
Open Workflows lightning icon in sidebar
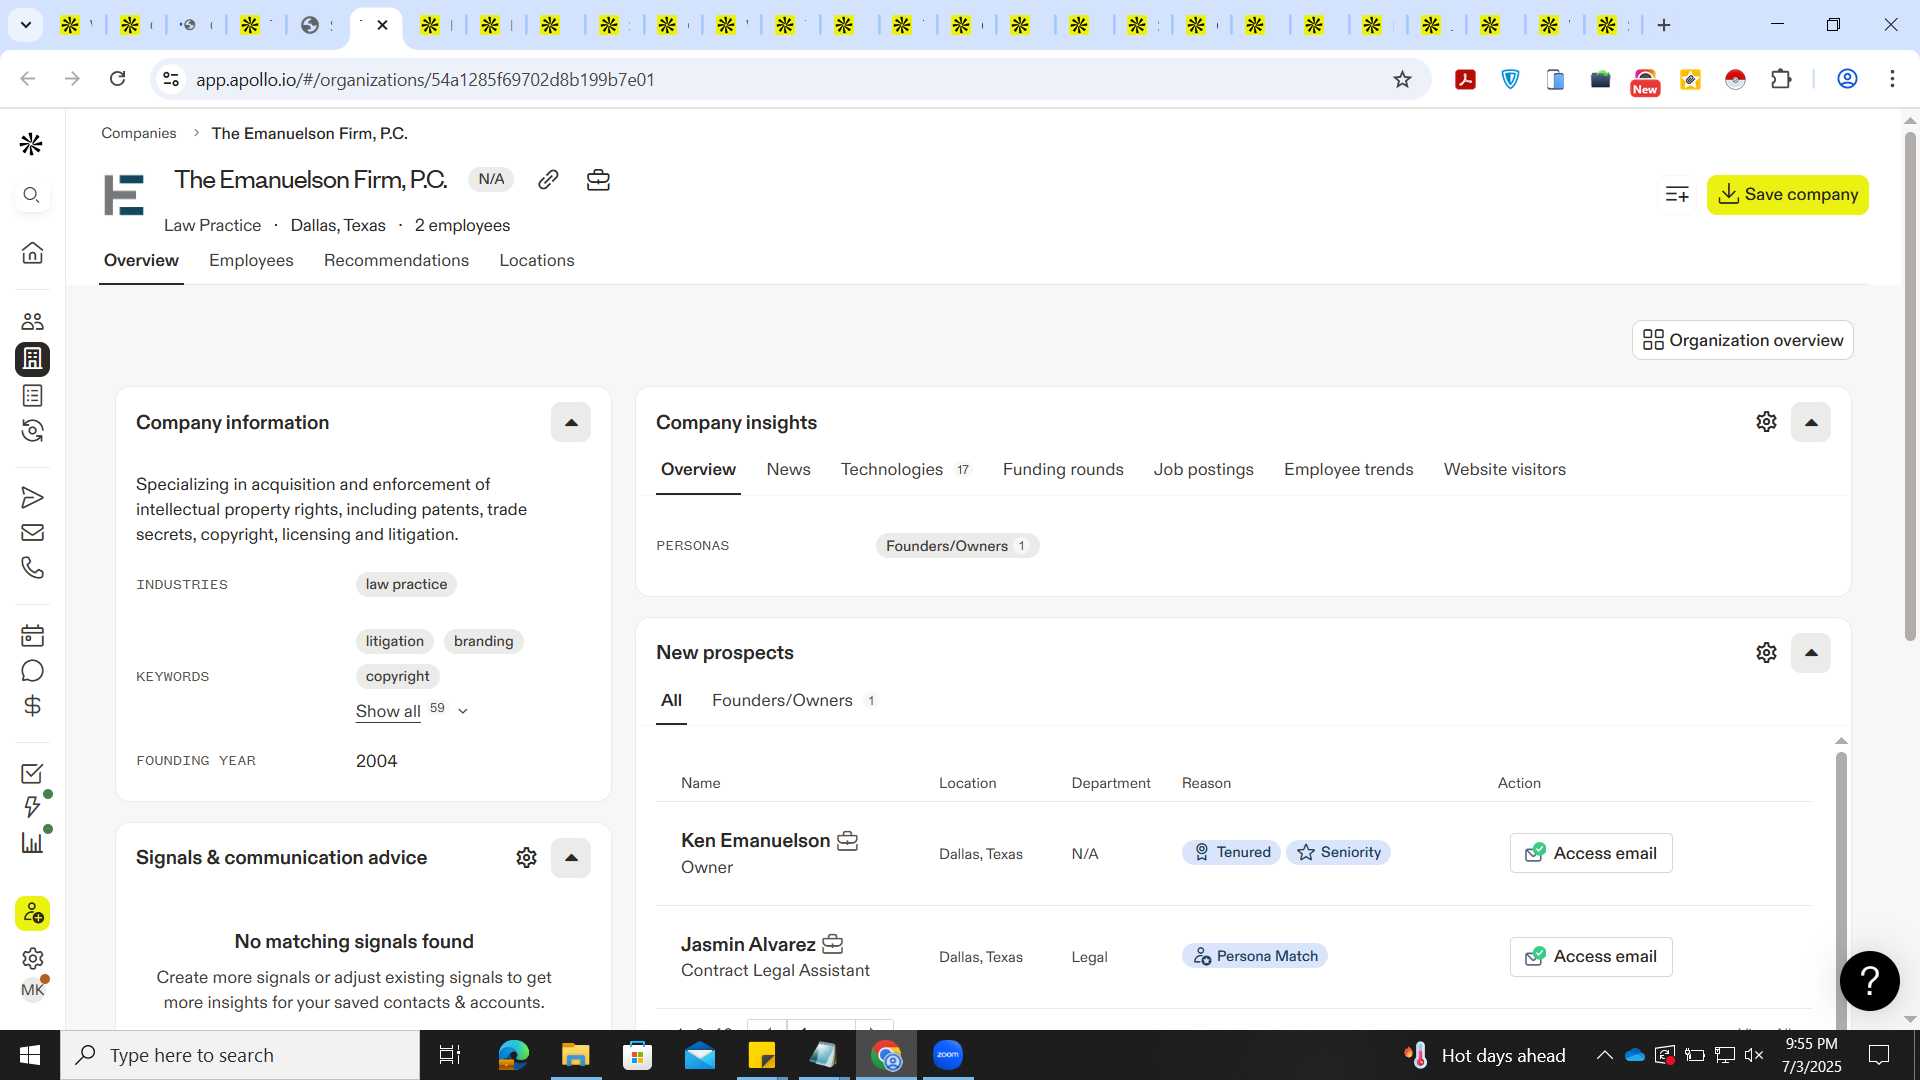32,807
